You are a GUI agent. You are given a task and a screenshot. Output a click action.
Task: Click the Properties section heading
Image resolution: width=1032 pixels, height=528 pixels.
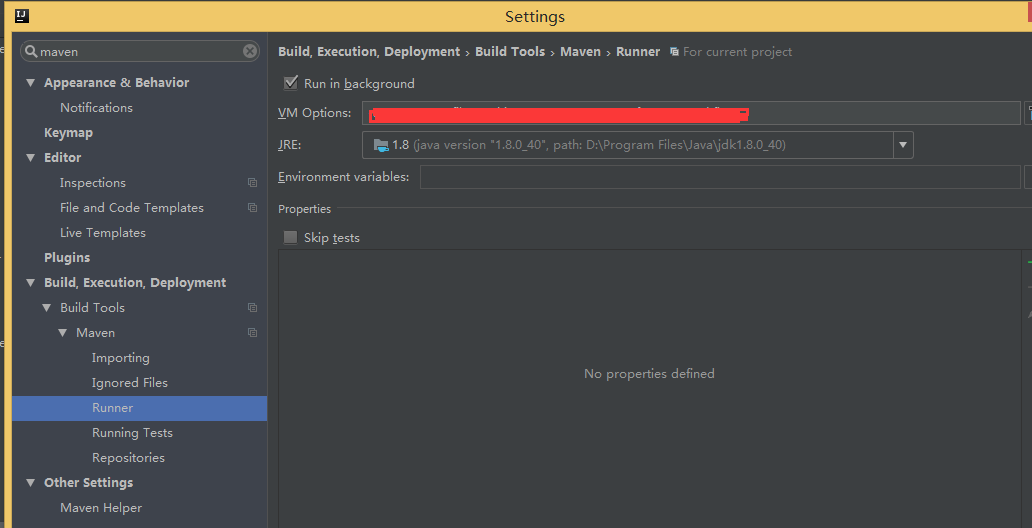point(304,209)
